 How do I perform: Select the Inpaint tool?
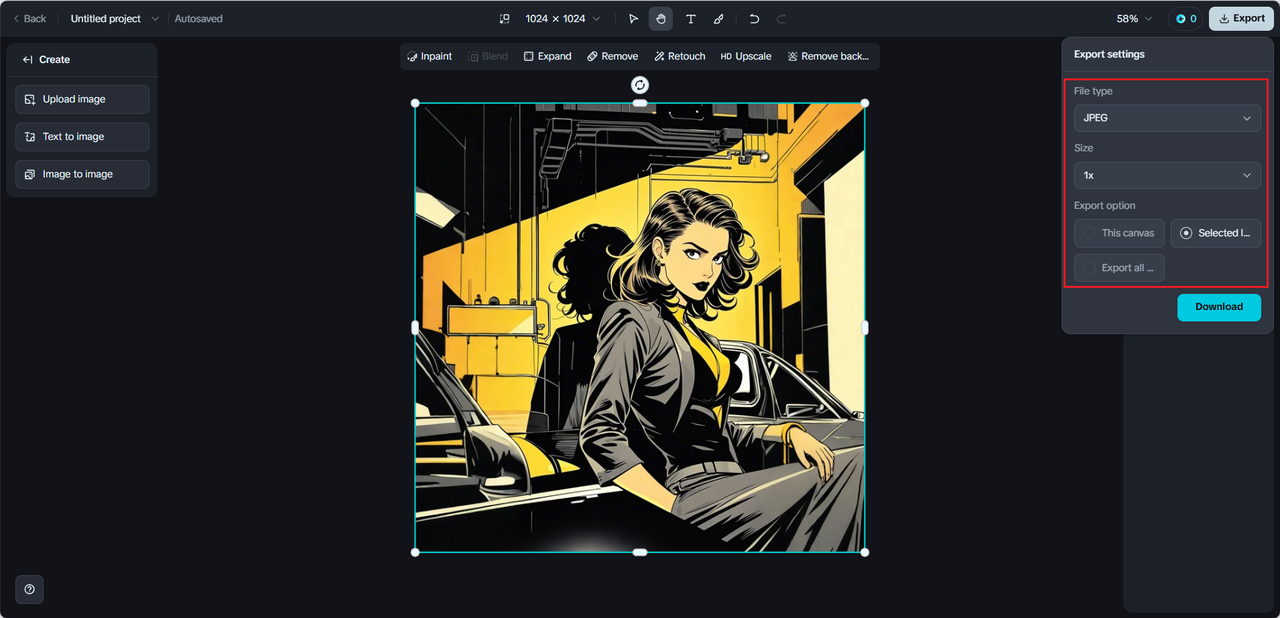click(x=430, y=57)
